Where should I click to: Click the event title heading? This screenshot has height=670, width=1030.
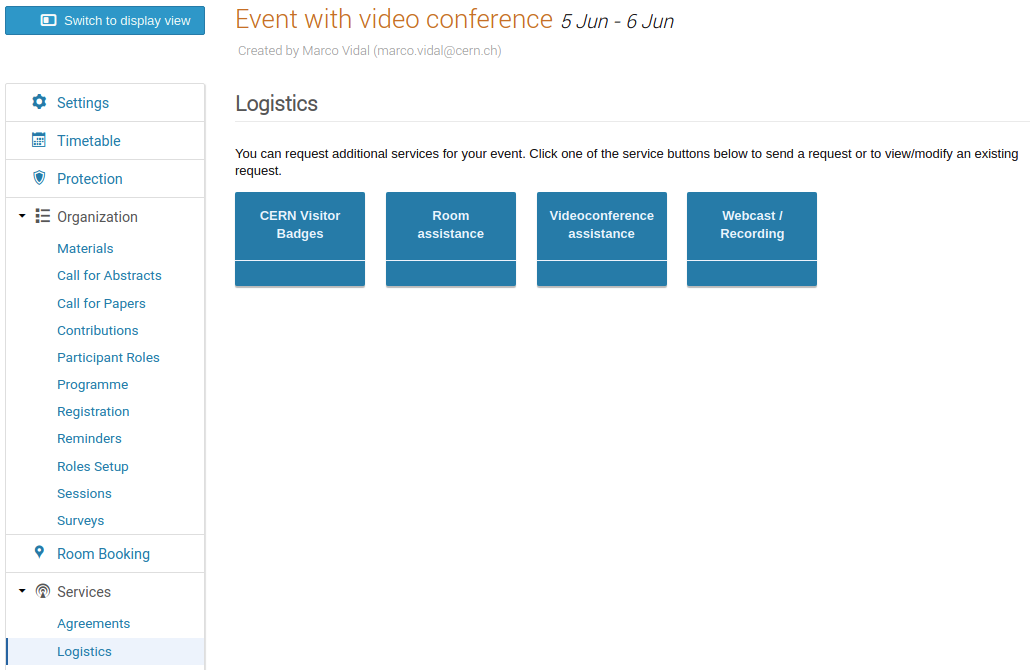coord(393,19)
